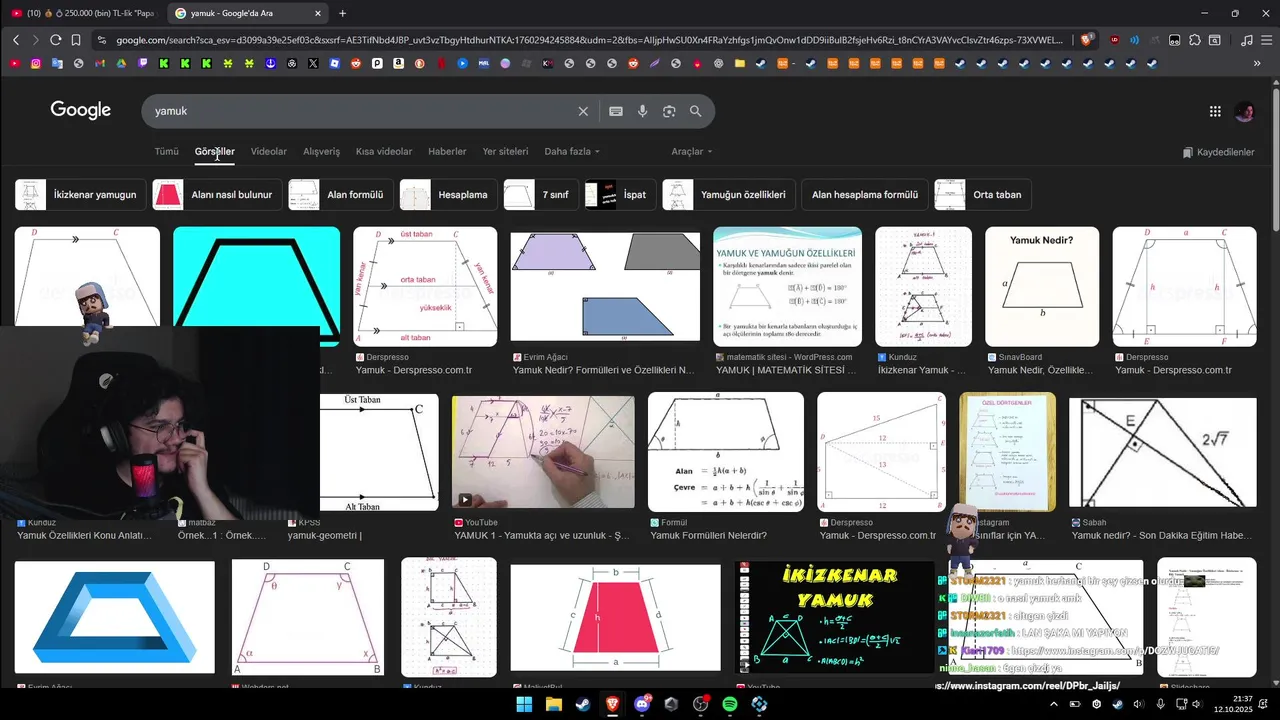Open the 'YAMUK VE YAMUĞUN ÖZELLİKLERİ' image thumbnail
Screen dimensions: 1280x720
coord(787,287)
